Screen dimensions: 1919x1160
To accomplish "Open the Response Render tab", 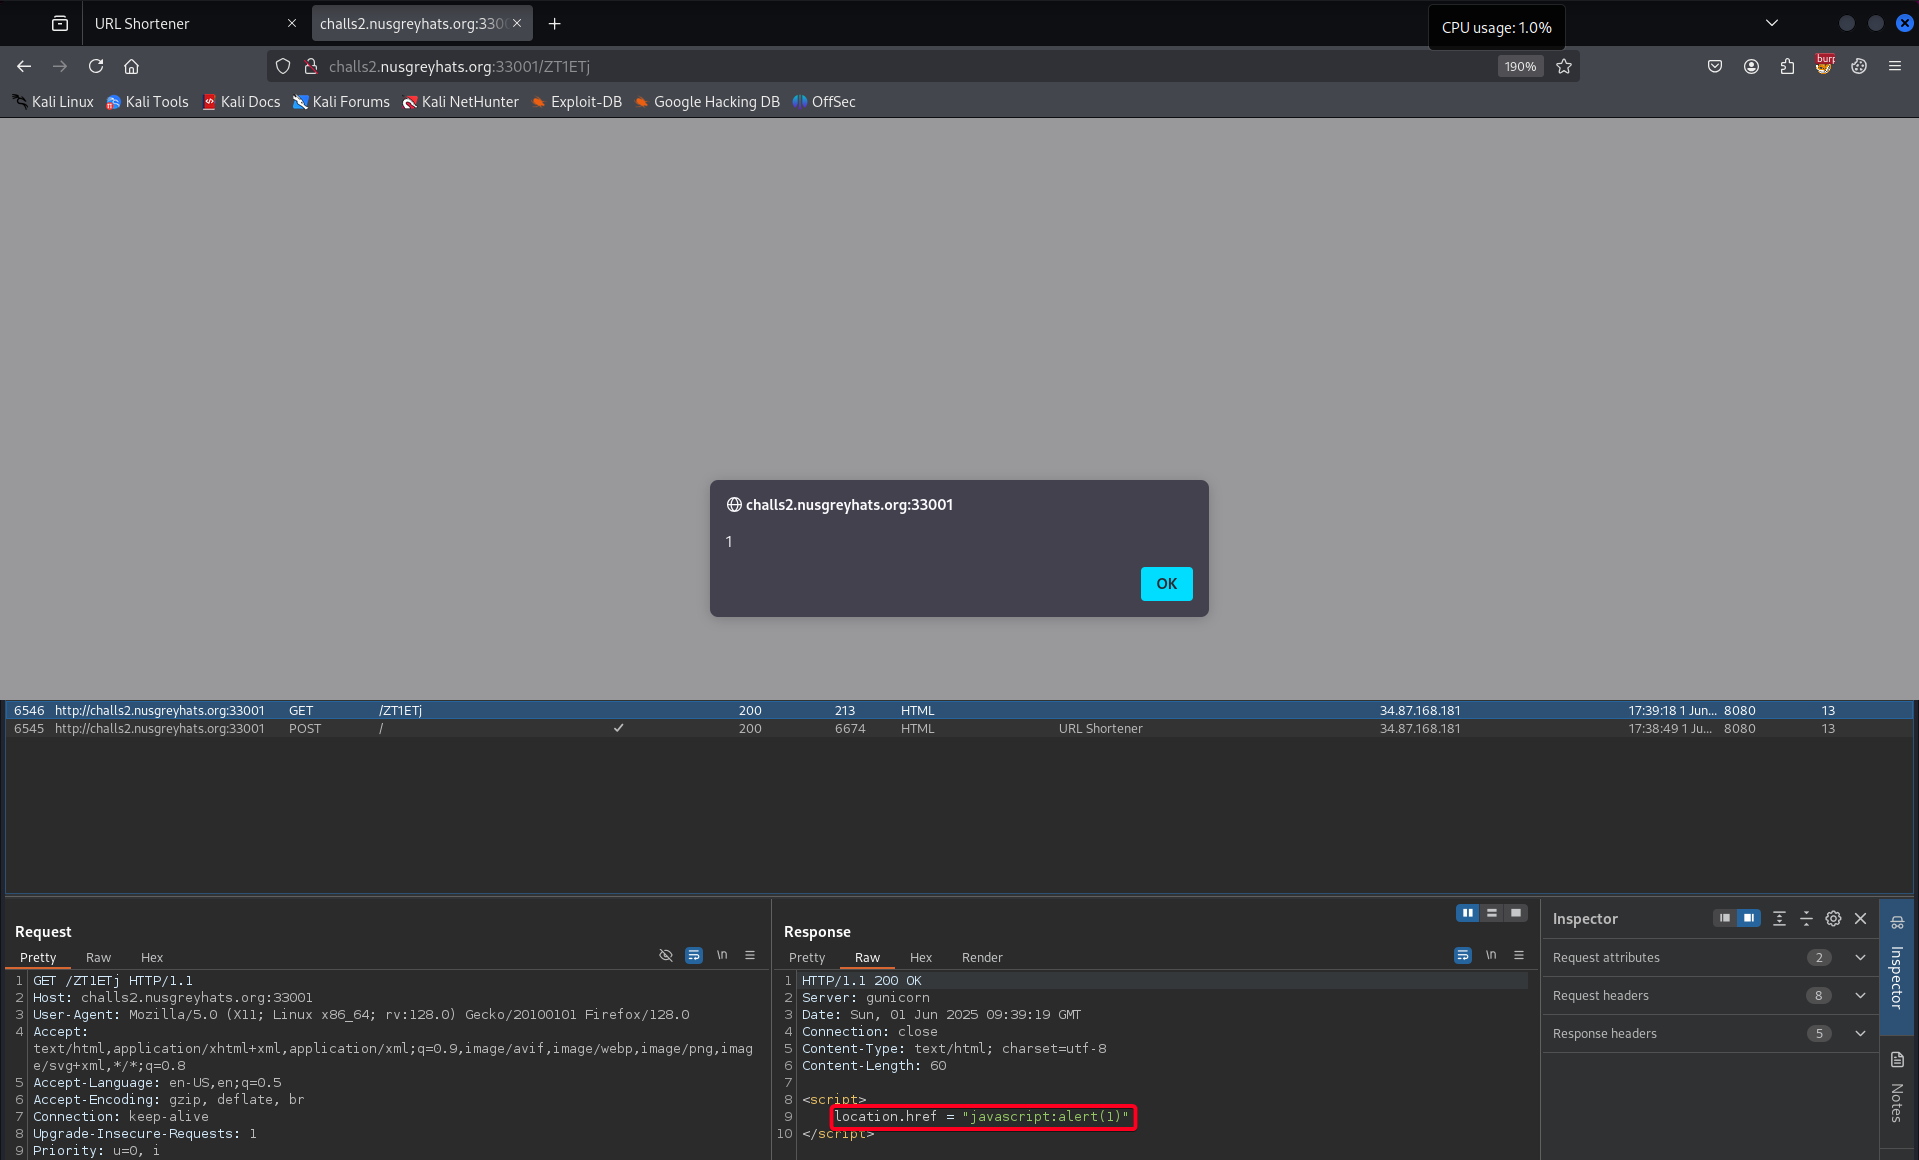I will click(982, 958).
